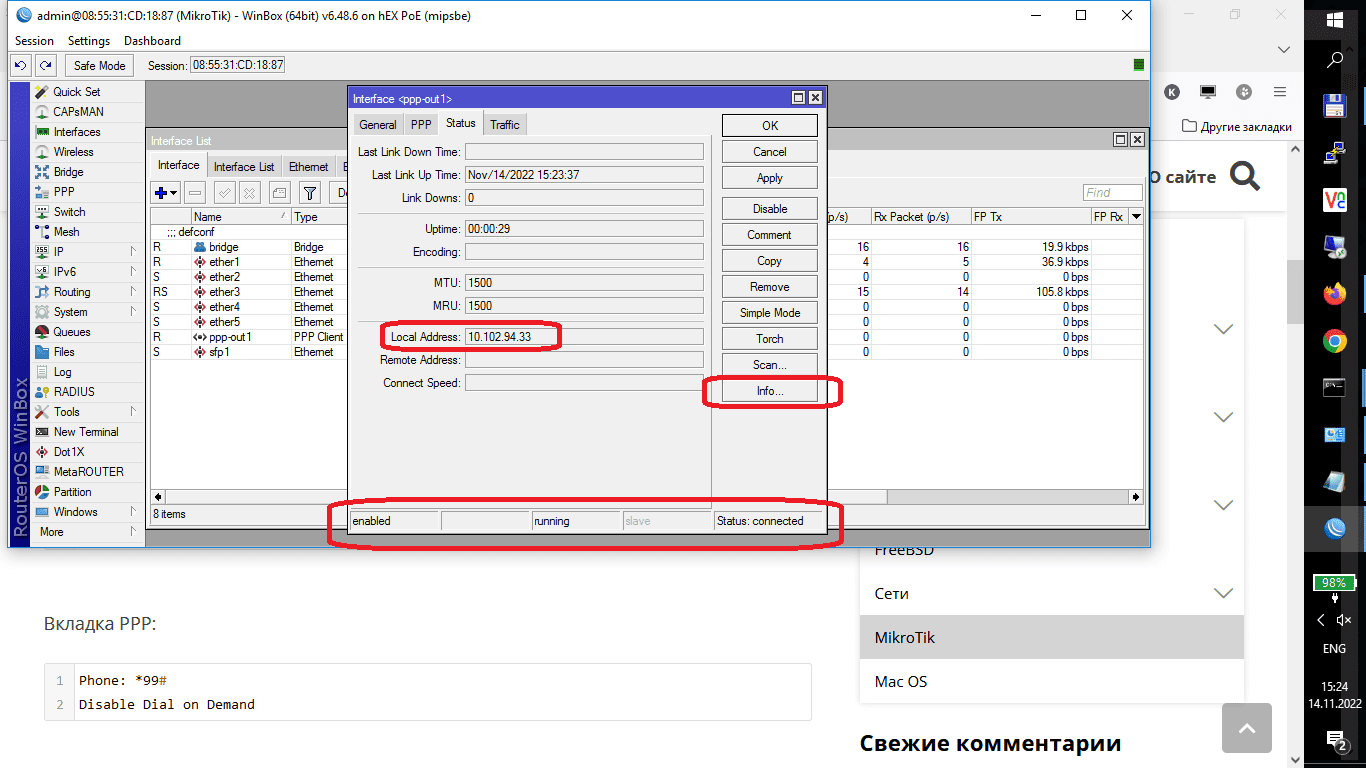This screenshot has width=1366, height=768.
Task: Toggle the Safe Mode button
Action: point(99,65)
